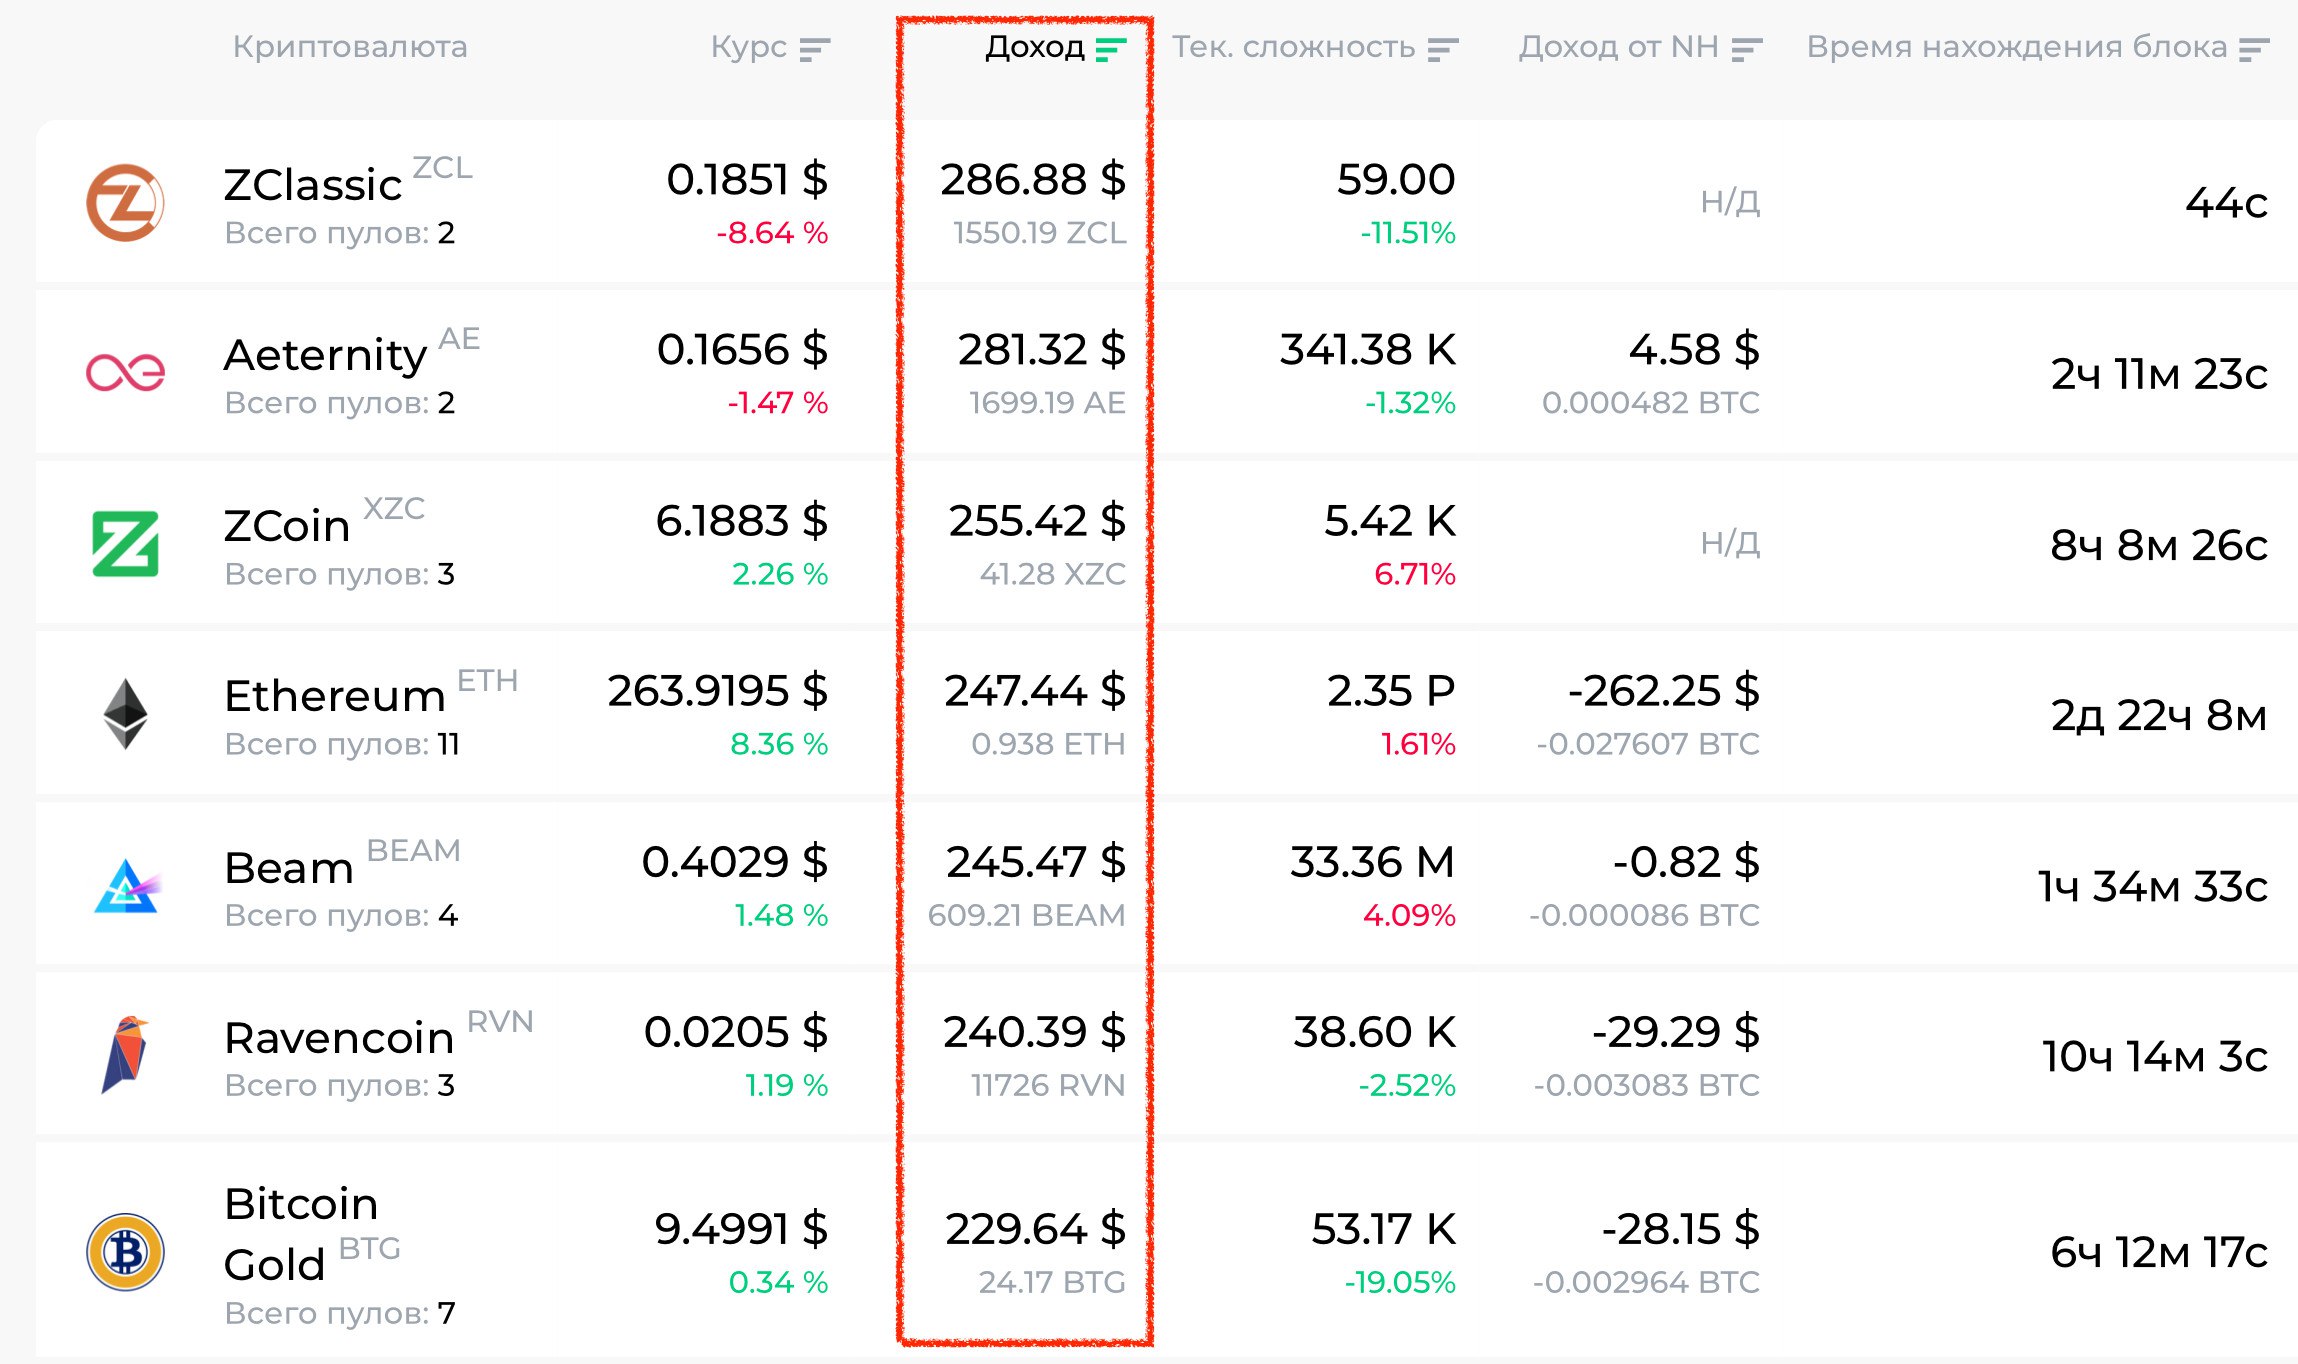Open the ZClassic coin name link
This screenshot has width=2298, height=1364.
312,185
